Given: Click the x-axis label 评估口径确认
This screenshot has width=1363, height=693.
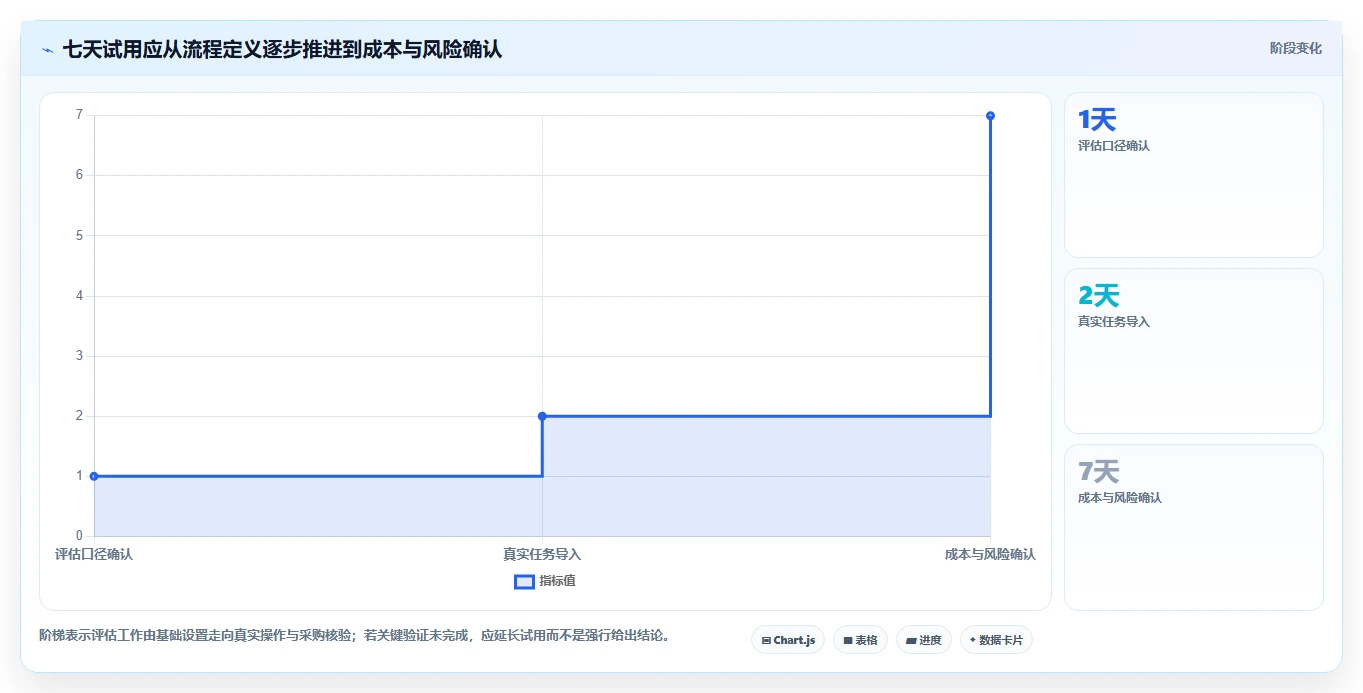Looking at the screenshot, I should pos(94,554).
